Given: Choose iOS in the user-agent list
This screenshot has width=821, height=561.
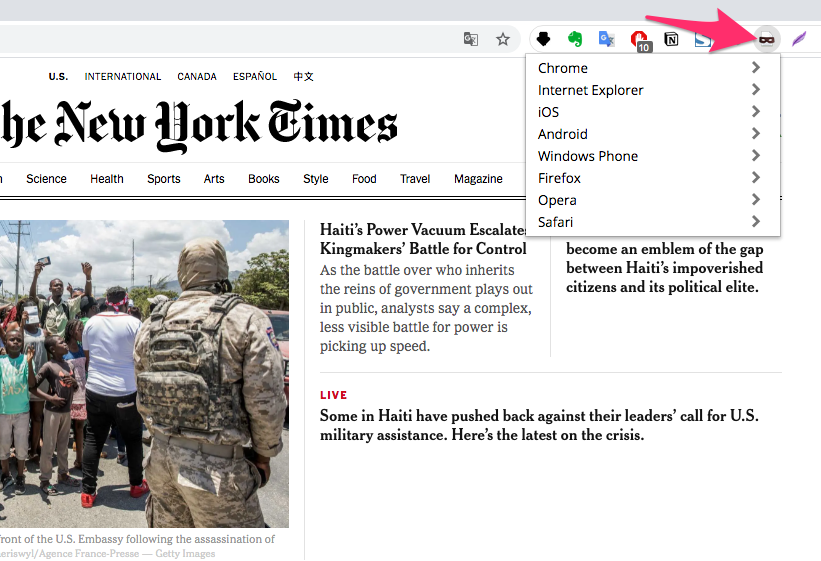Looking at the screenshot, I should (x=652, y=112).
